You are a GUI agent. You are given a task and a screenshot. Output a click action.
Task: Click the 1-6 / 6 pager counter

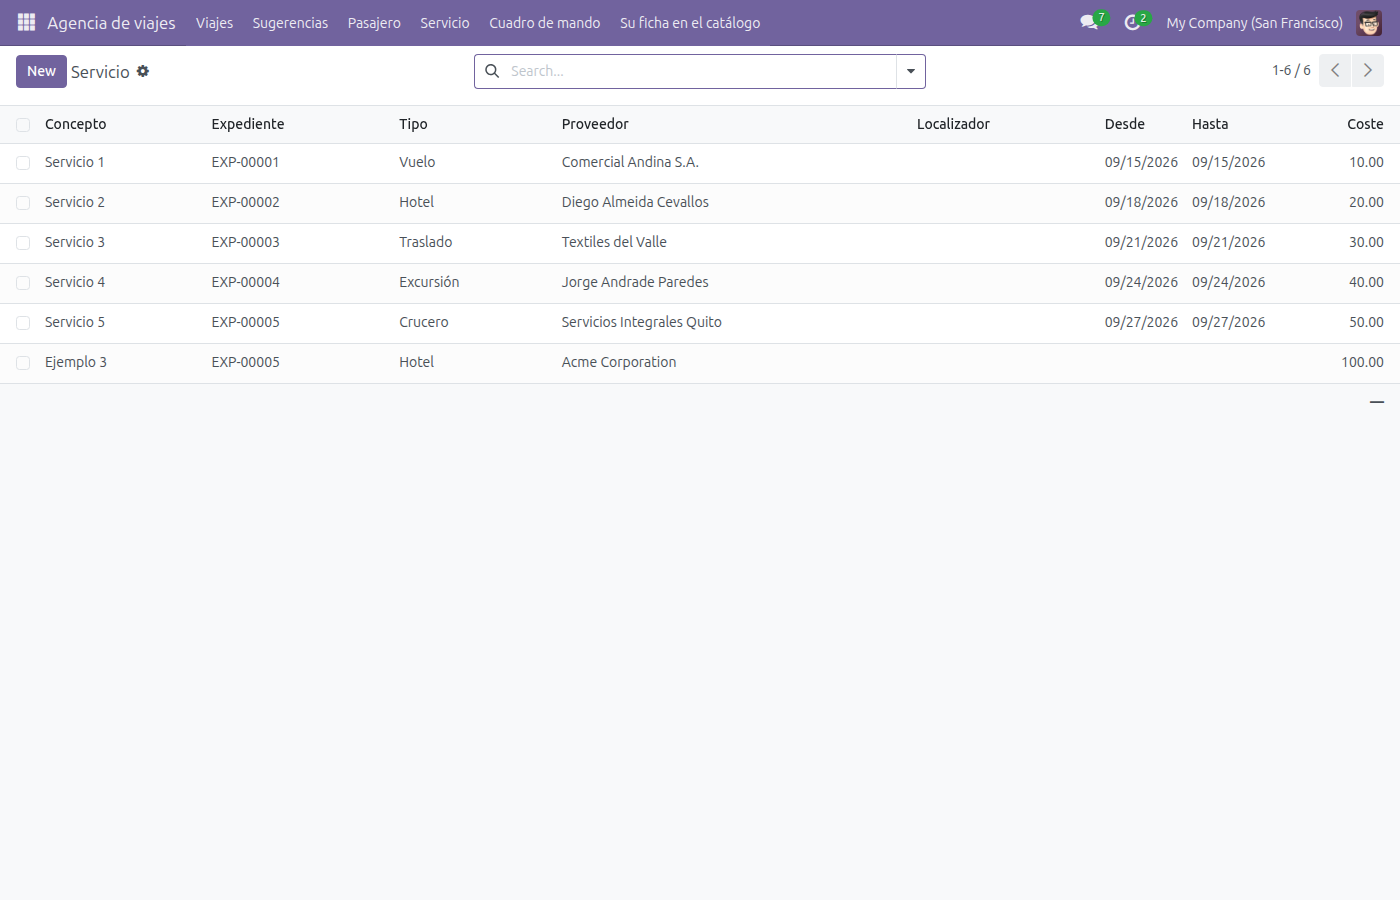pyautogui.click(x=1291, y=70)
